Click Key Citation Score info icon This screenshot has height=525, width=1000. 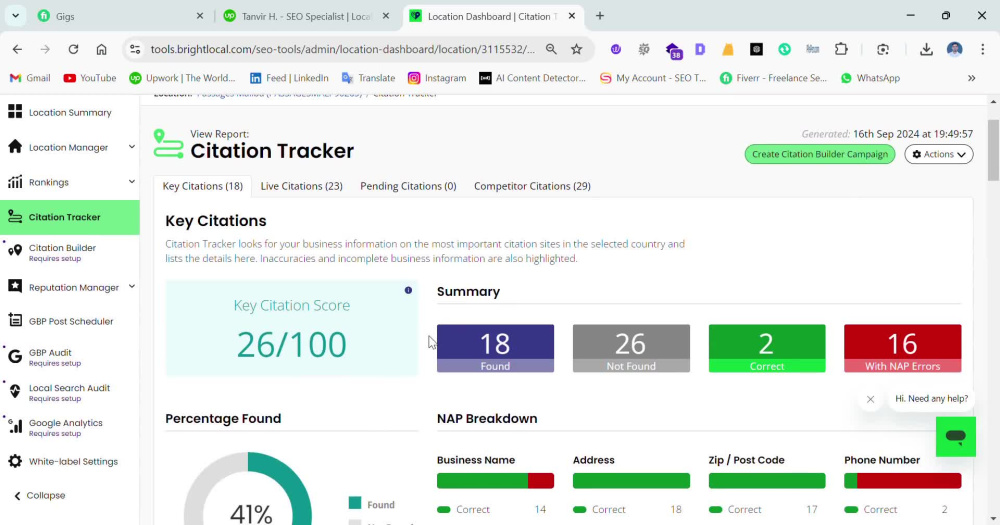[x=408, y=290]
